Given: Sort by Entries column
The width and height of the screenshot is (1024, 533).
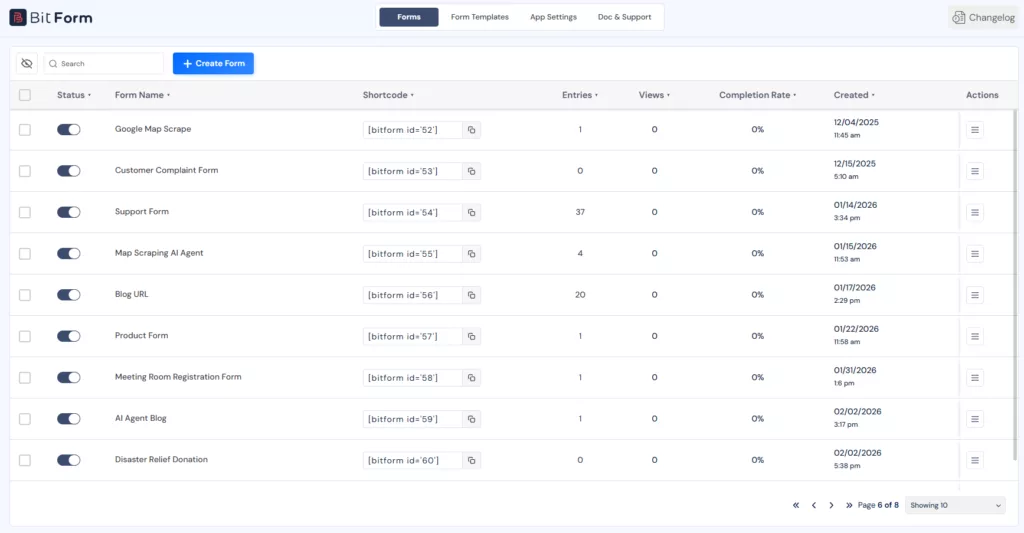Looking at the screenshot, I should 580,95.
